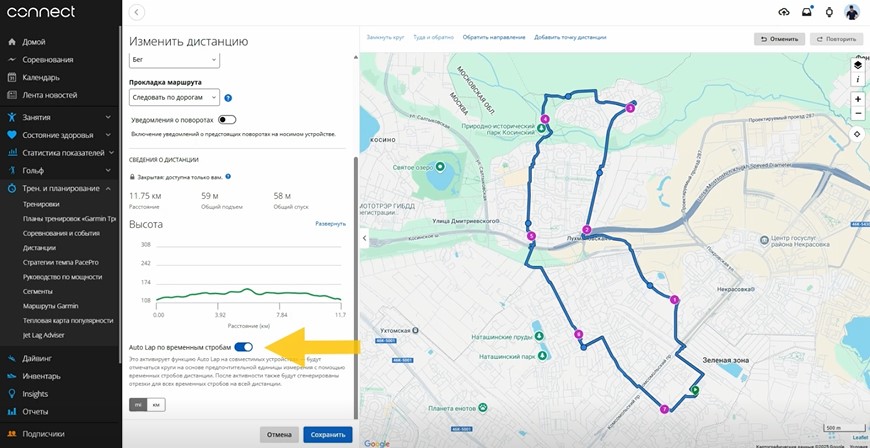Switch distance units to km
The image size is (870, 448).
(x=156, y=405)
